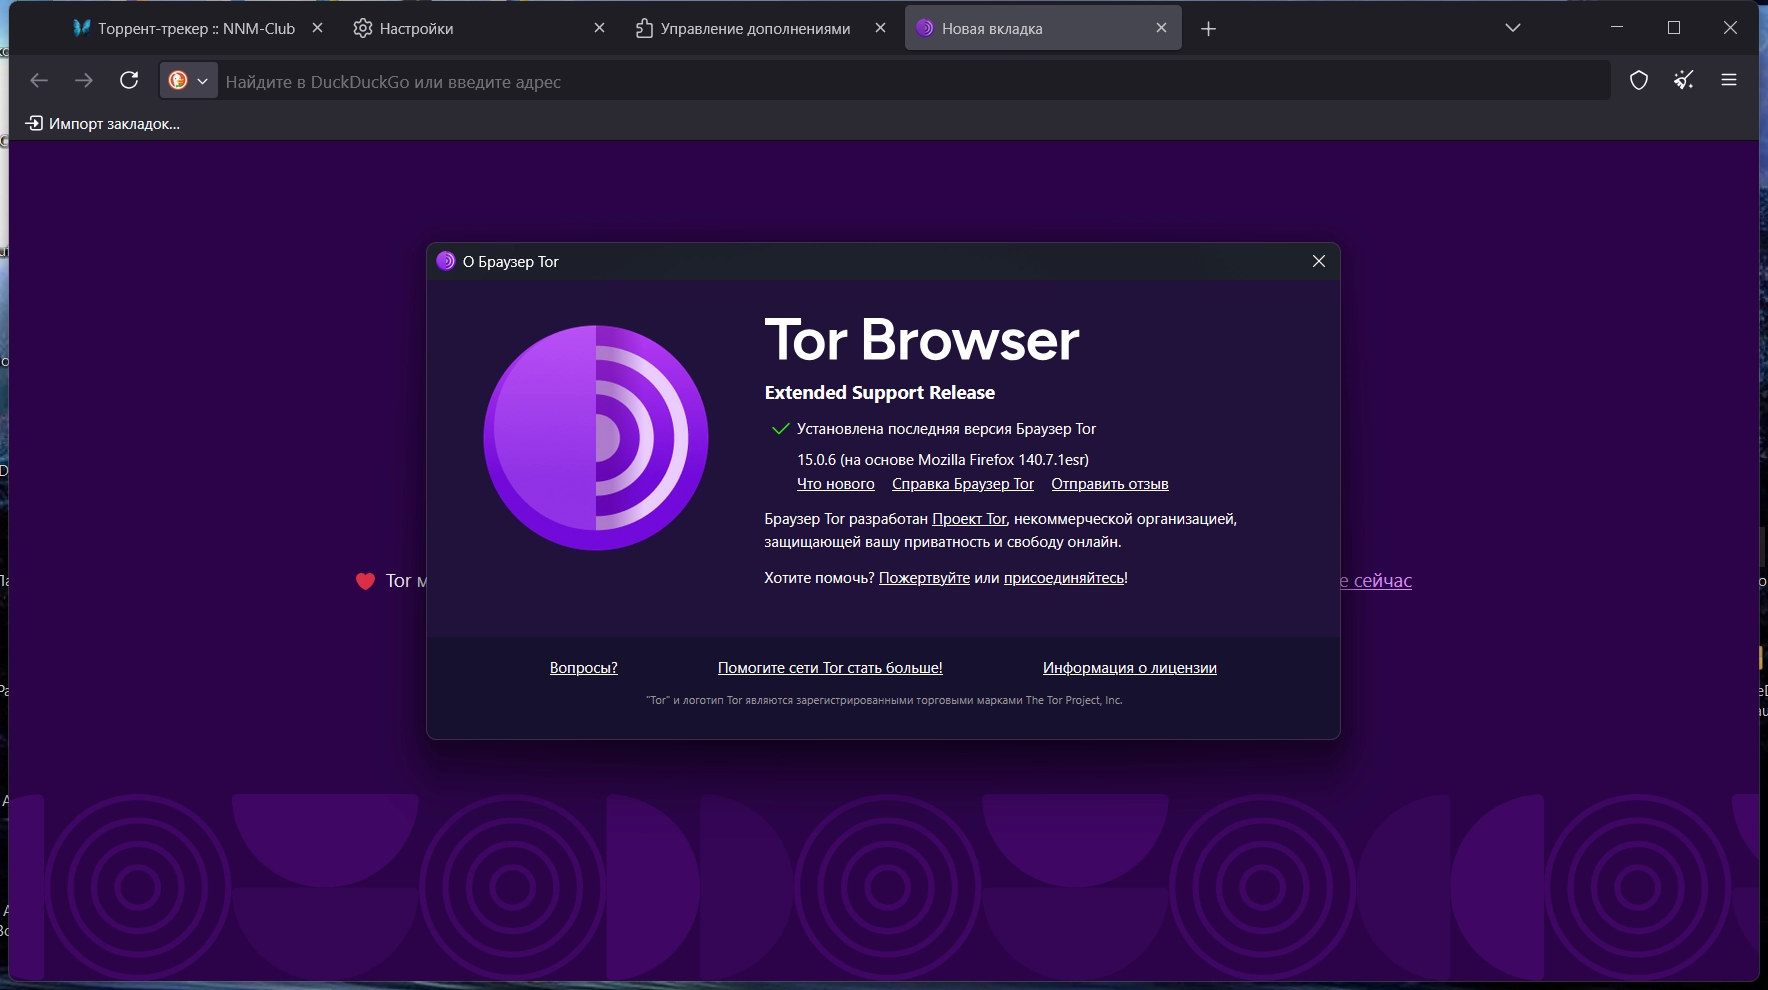This screenshot has height=990, width=1768.
Task: Open the Что нового link
Action: tap(836, 484)
